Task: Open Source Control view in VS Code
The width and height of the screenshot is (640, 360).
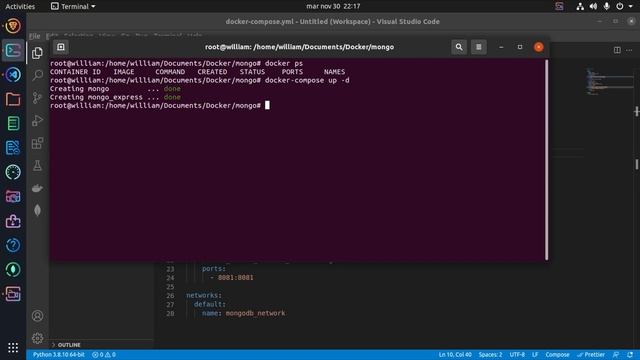Action: tap(38, 98)
